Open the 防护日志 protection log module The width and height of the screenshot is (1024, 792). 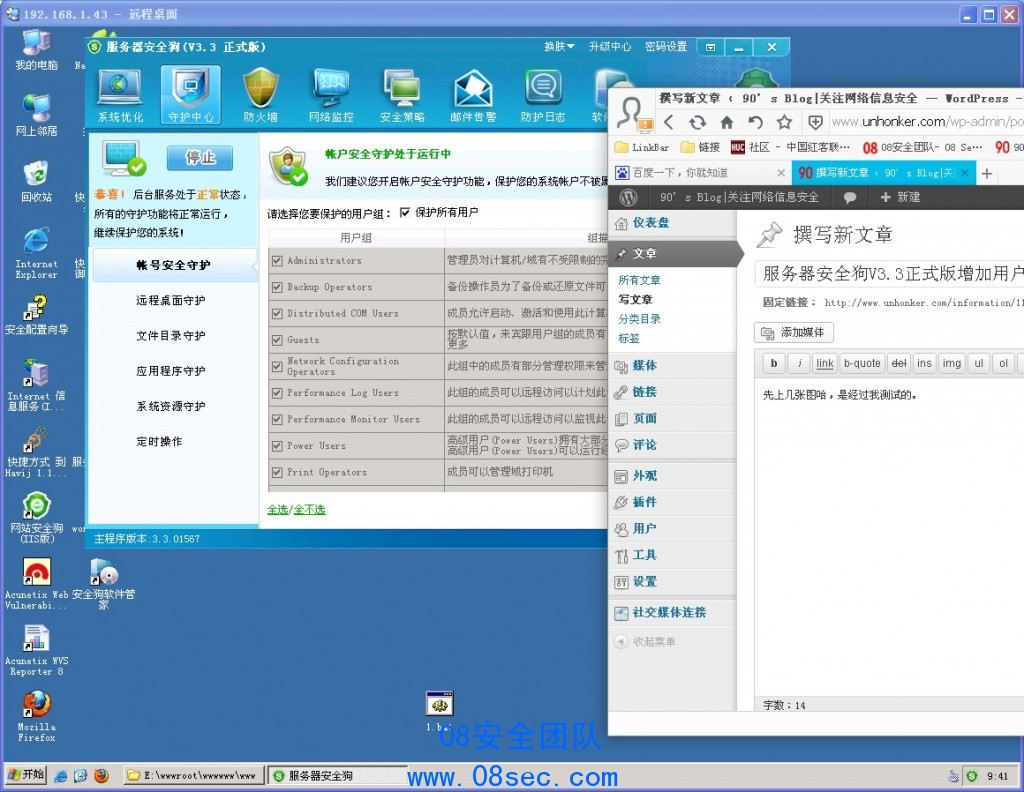point(543,95)
